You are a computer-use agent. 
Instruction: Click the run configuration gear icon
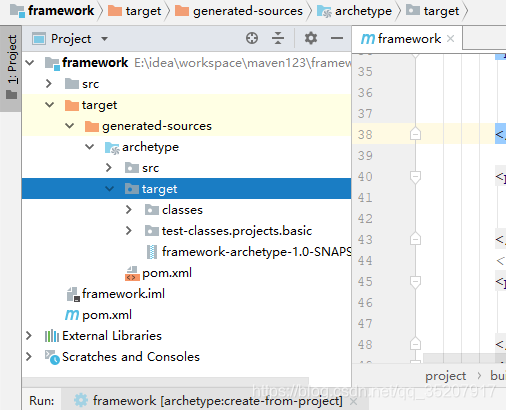(x=81, y=400)
